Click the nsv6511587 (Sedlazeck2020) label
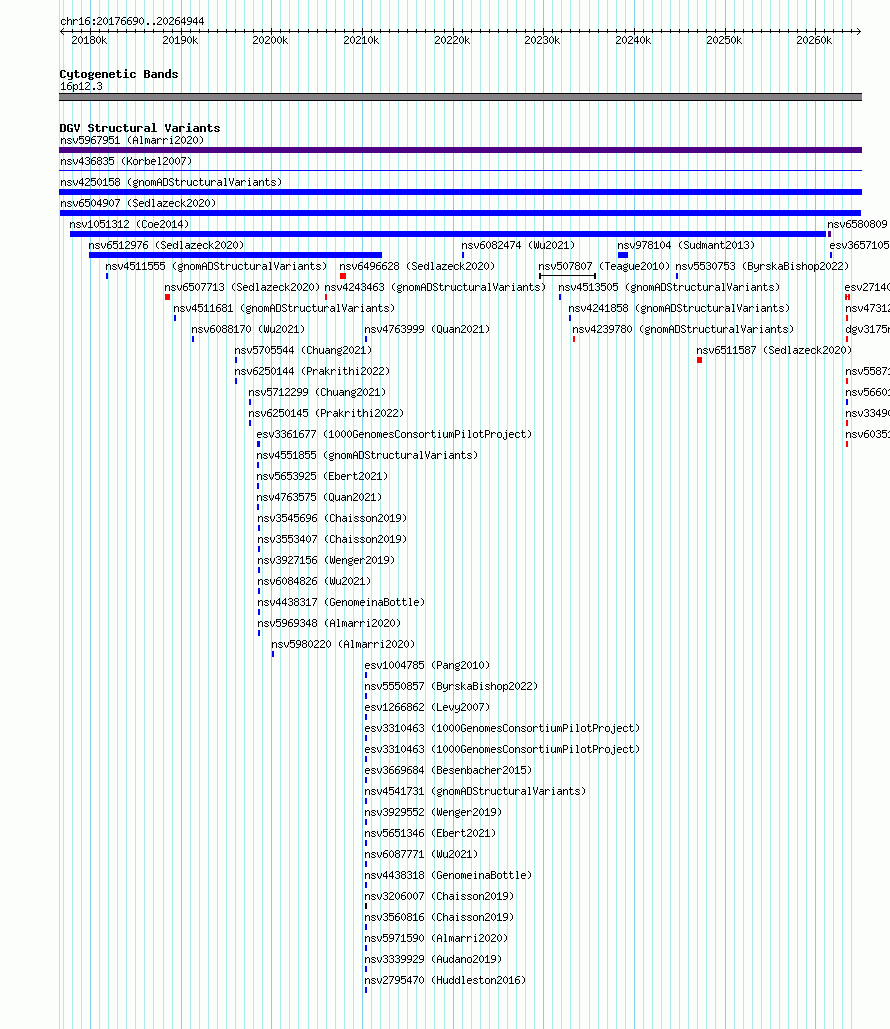The image size is (890, 1029). pyautogui.click(x=774, y=350)
